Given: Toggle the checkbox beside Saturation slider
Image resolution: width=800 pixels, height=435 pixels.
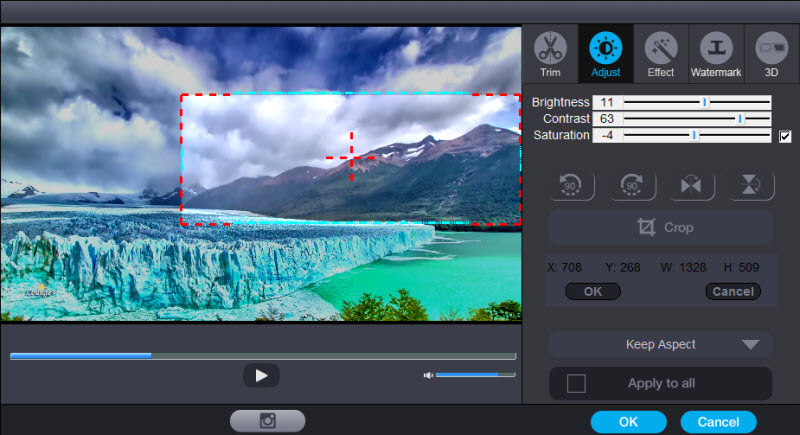Looking at the screenshot, I should 785,136.
